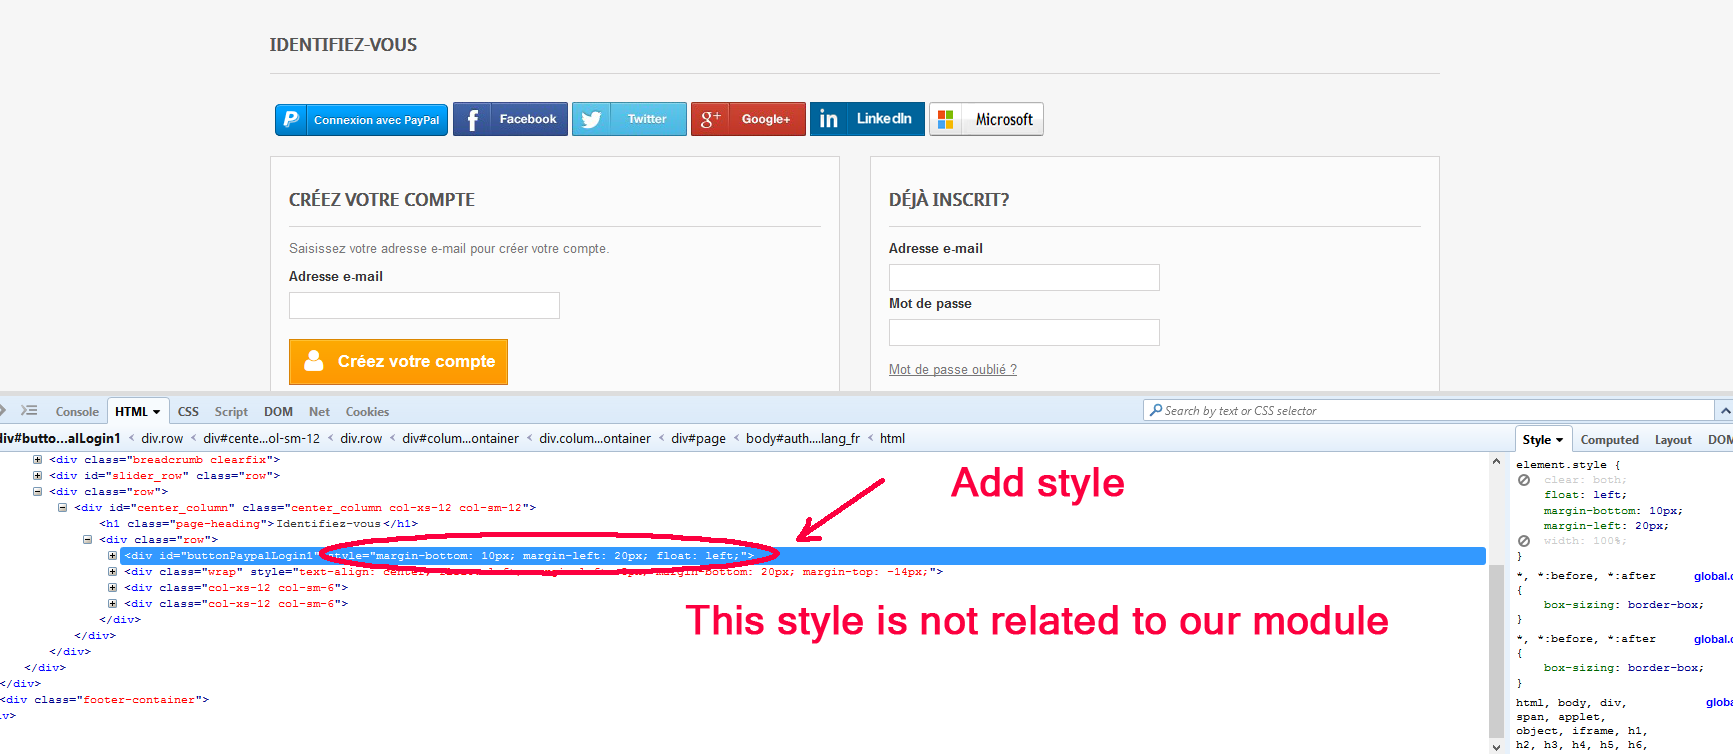Toggle the Firebug command line icon
The width and height of the screenshot is (1733, 754).
30,411
